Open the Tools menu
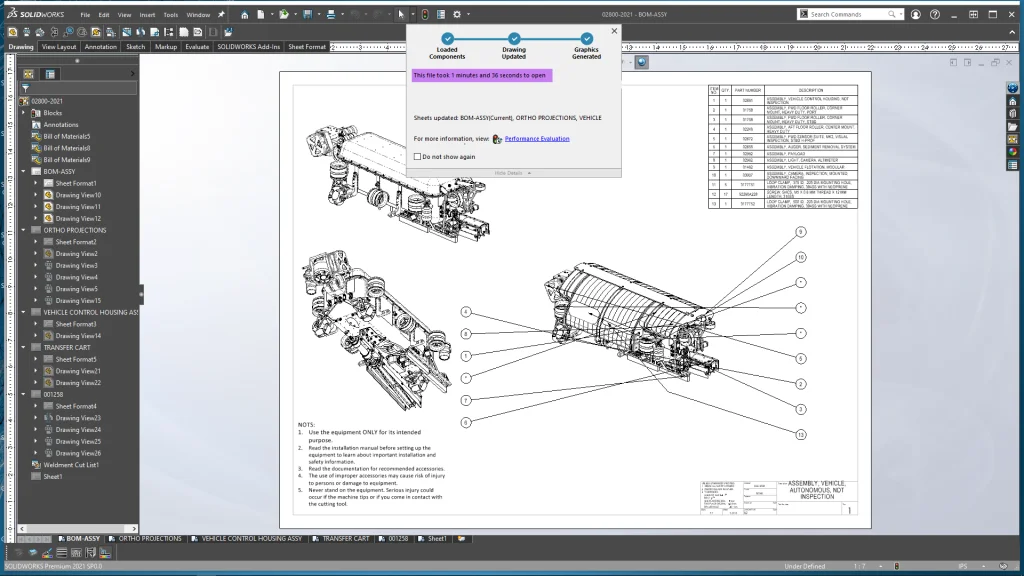1024x576 pixels. pyautogui.click(x=171, y=15)
